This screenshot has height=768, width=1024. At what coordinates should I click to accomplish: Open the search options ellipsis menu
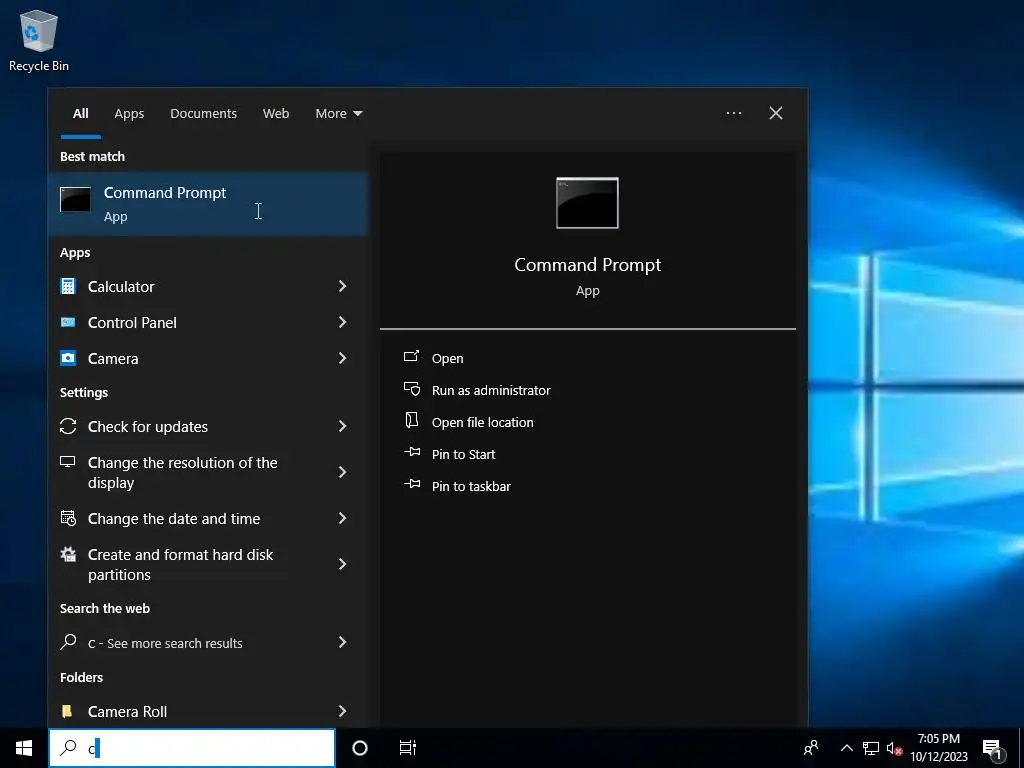734,113
